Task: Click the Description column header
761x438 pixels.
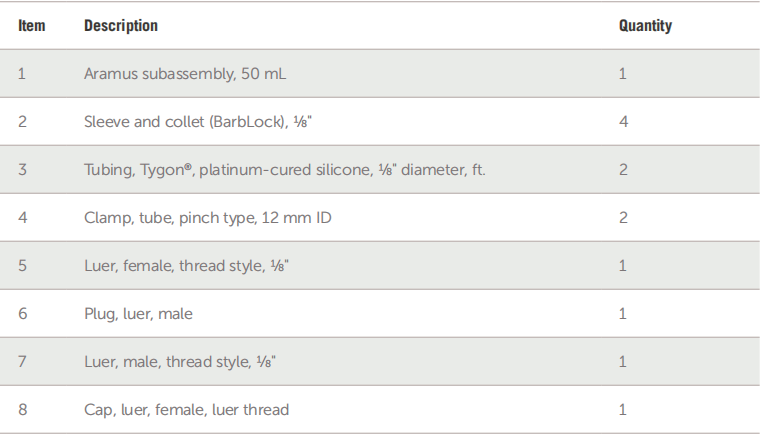Action: coord(121,26)
